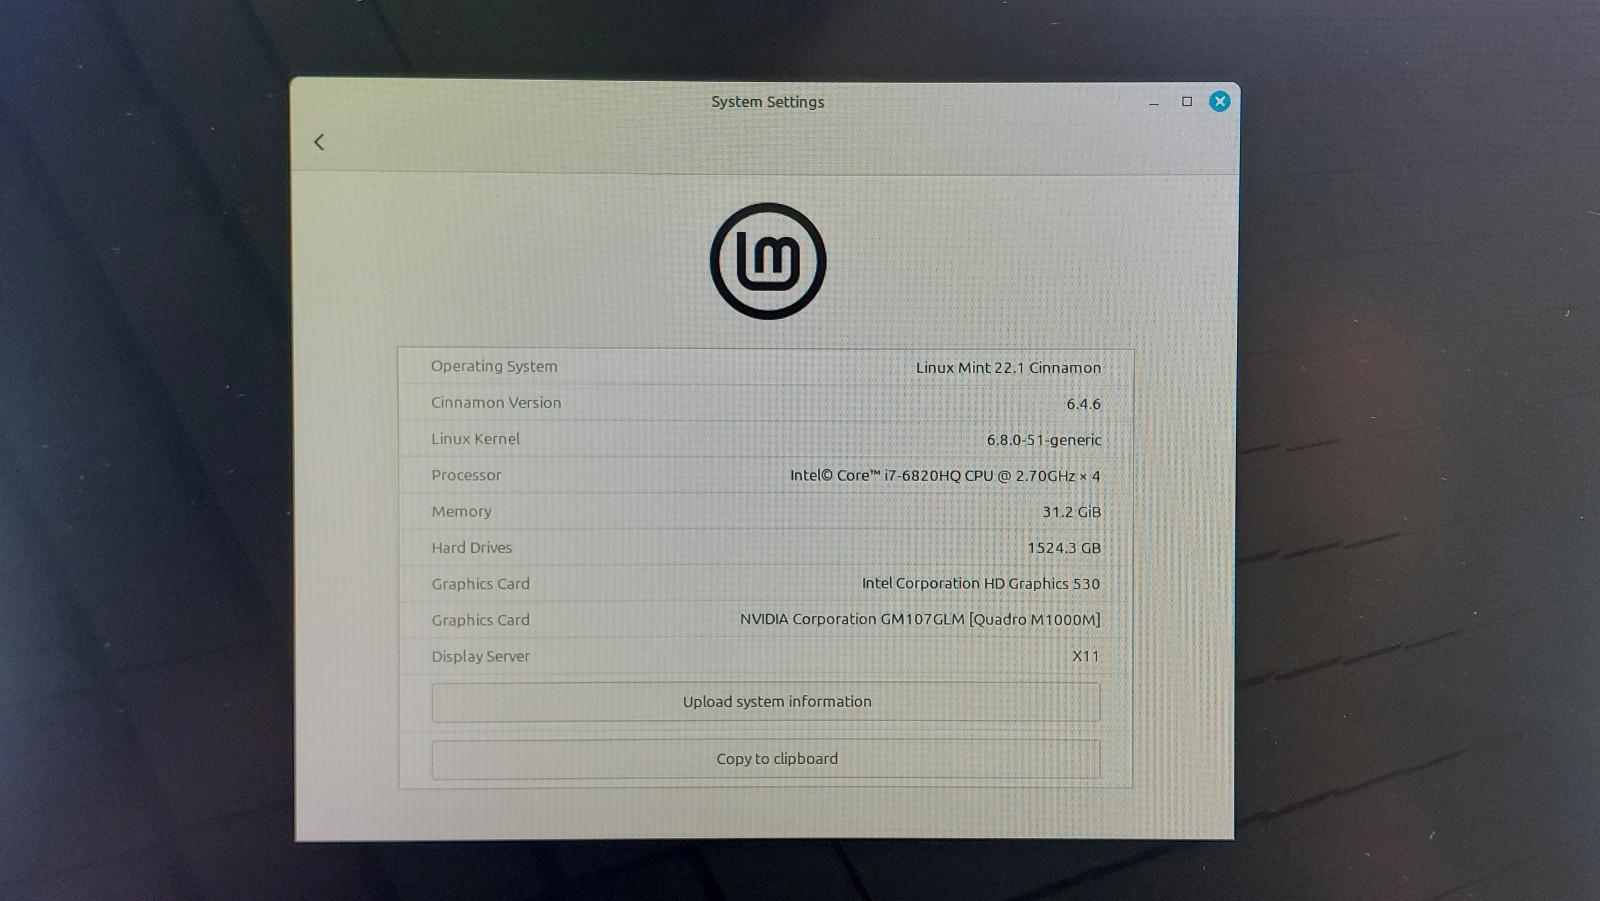Image resolution: width=1600 pixels, height=901 pixels.
Task: Click Upload system information button
Action: click(766, 702)
